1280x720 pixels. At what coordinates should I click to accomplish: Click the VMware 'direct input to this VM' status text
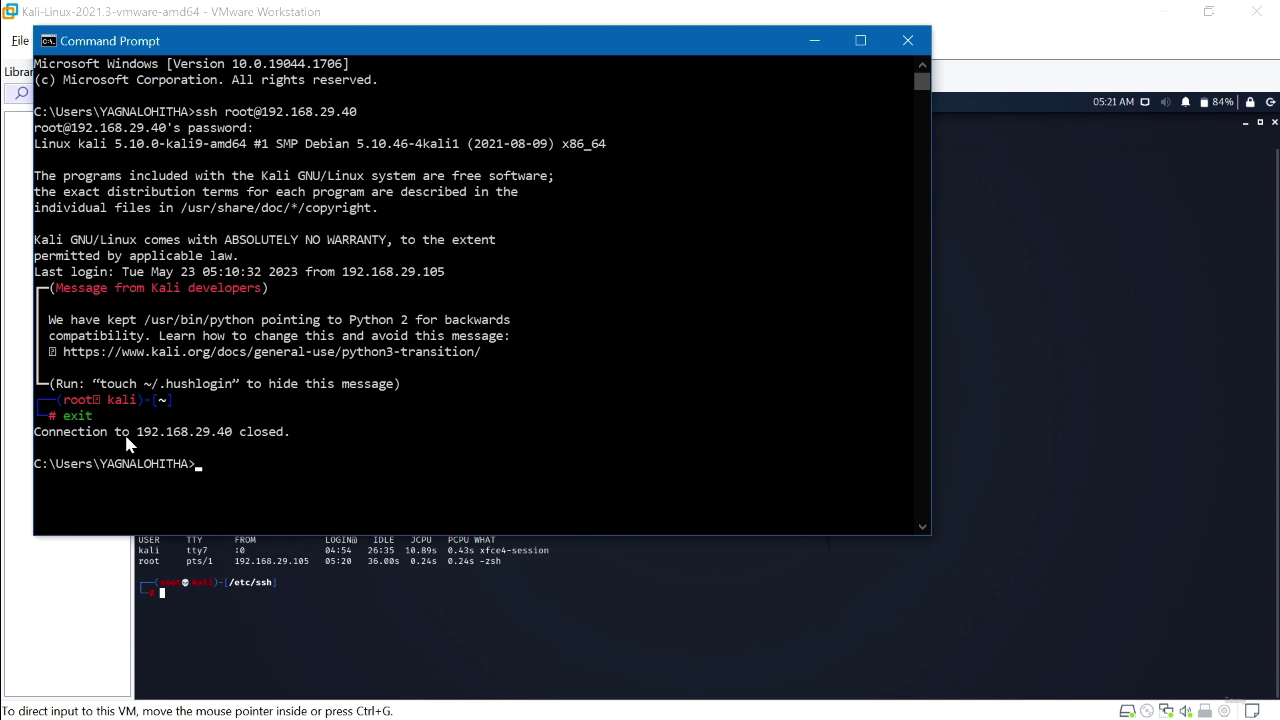pos(198,711)
